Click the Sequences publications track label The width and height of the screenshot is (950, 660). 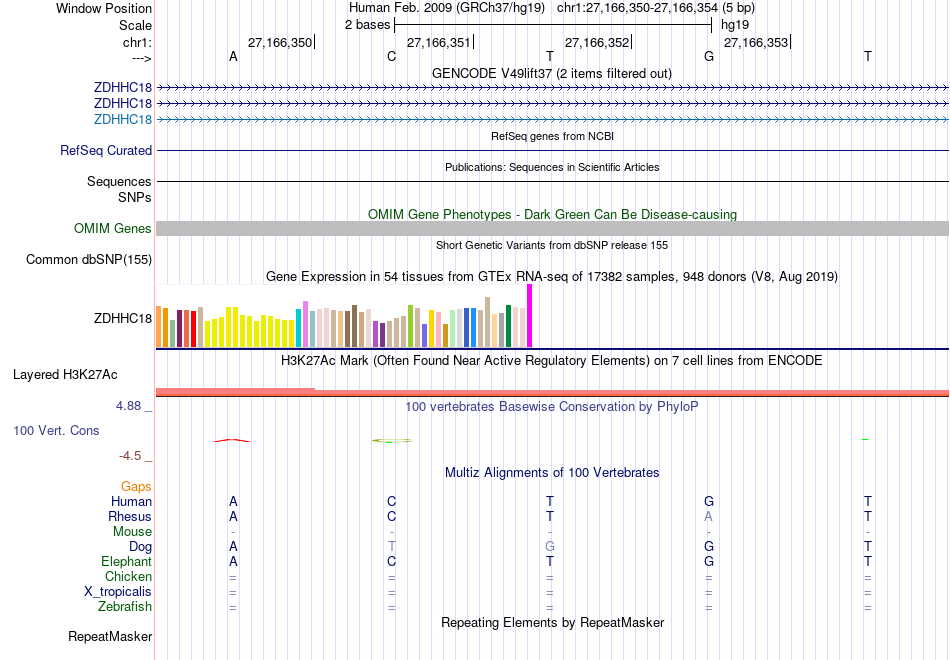(x=119, y=181)
